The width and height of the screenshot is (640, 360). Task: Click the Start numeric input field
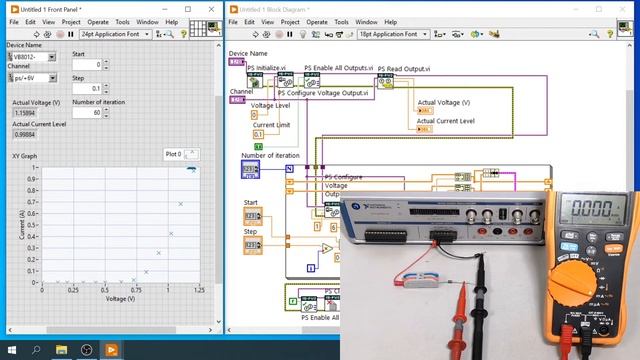[87, 64]
